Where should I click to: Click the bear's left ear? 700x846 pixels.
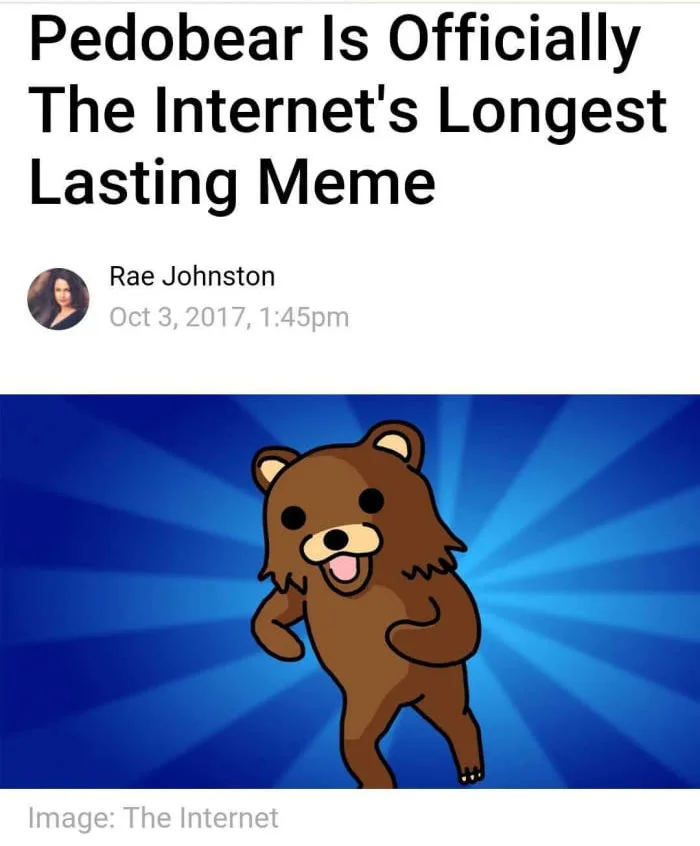pyautogui.click(x=274, y=468)
